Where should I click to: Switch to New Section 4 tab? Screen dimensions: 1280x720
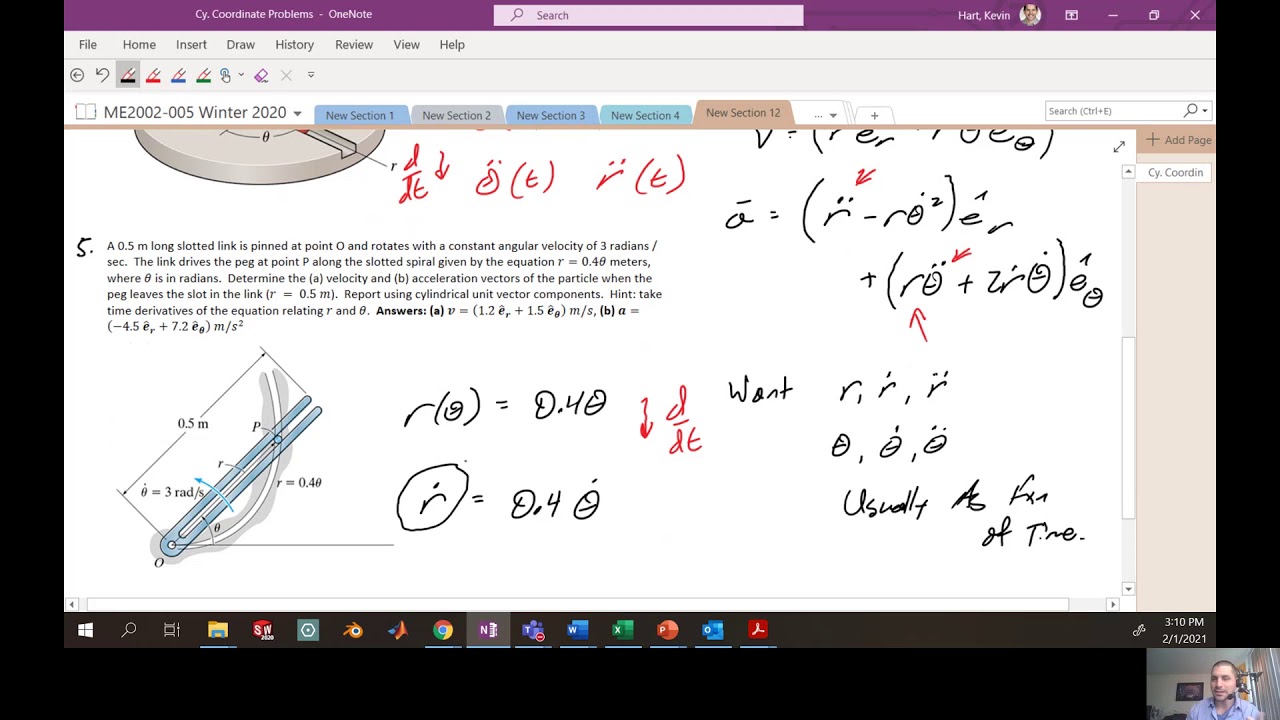[x=645, y=115]
